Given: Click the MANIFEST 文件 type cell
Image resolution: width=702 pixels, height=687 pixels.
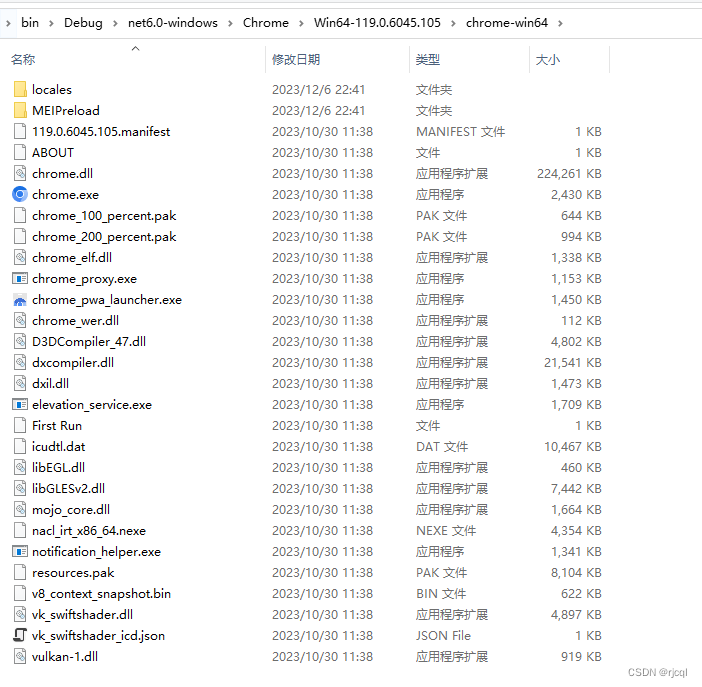Looking at the screenshot, I should [x=460, y=132].
